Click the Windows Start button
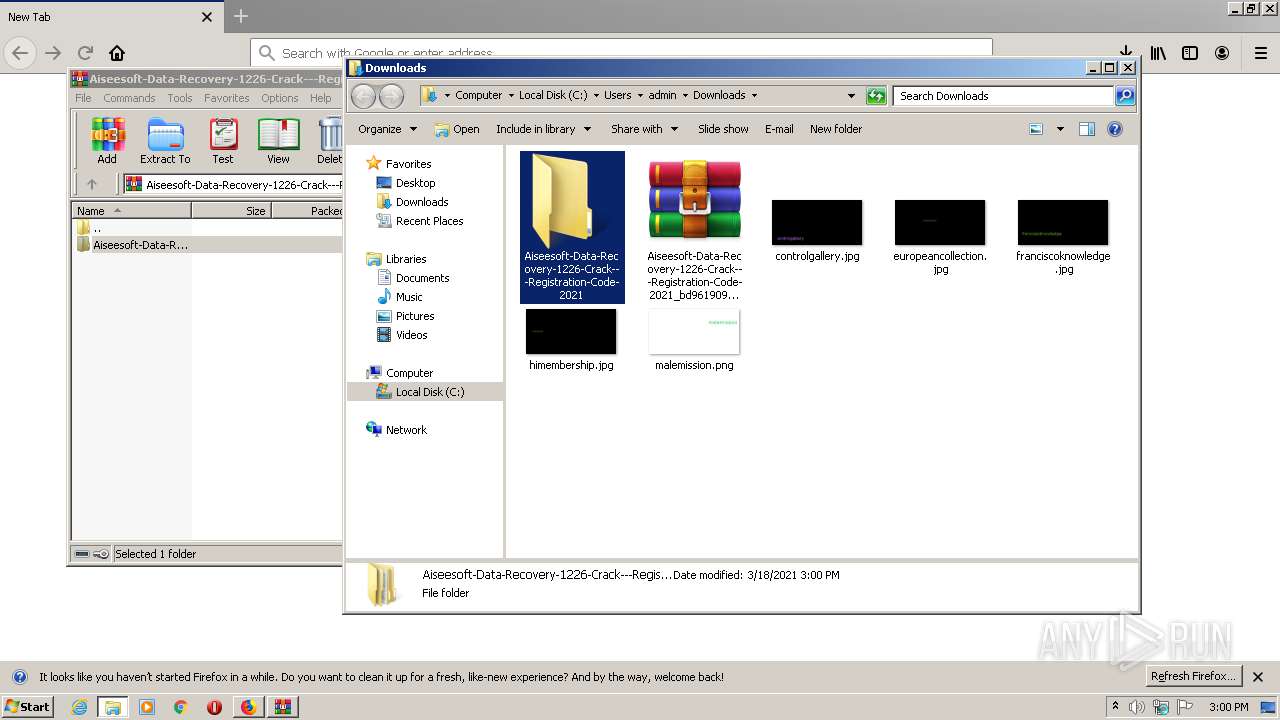This screenshot has height=720, width=1280. pyautogui.click(x=28, y=707)
